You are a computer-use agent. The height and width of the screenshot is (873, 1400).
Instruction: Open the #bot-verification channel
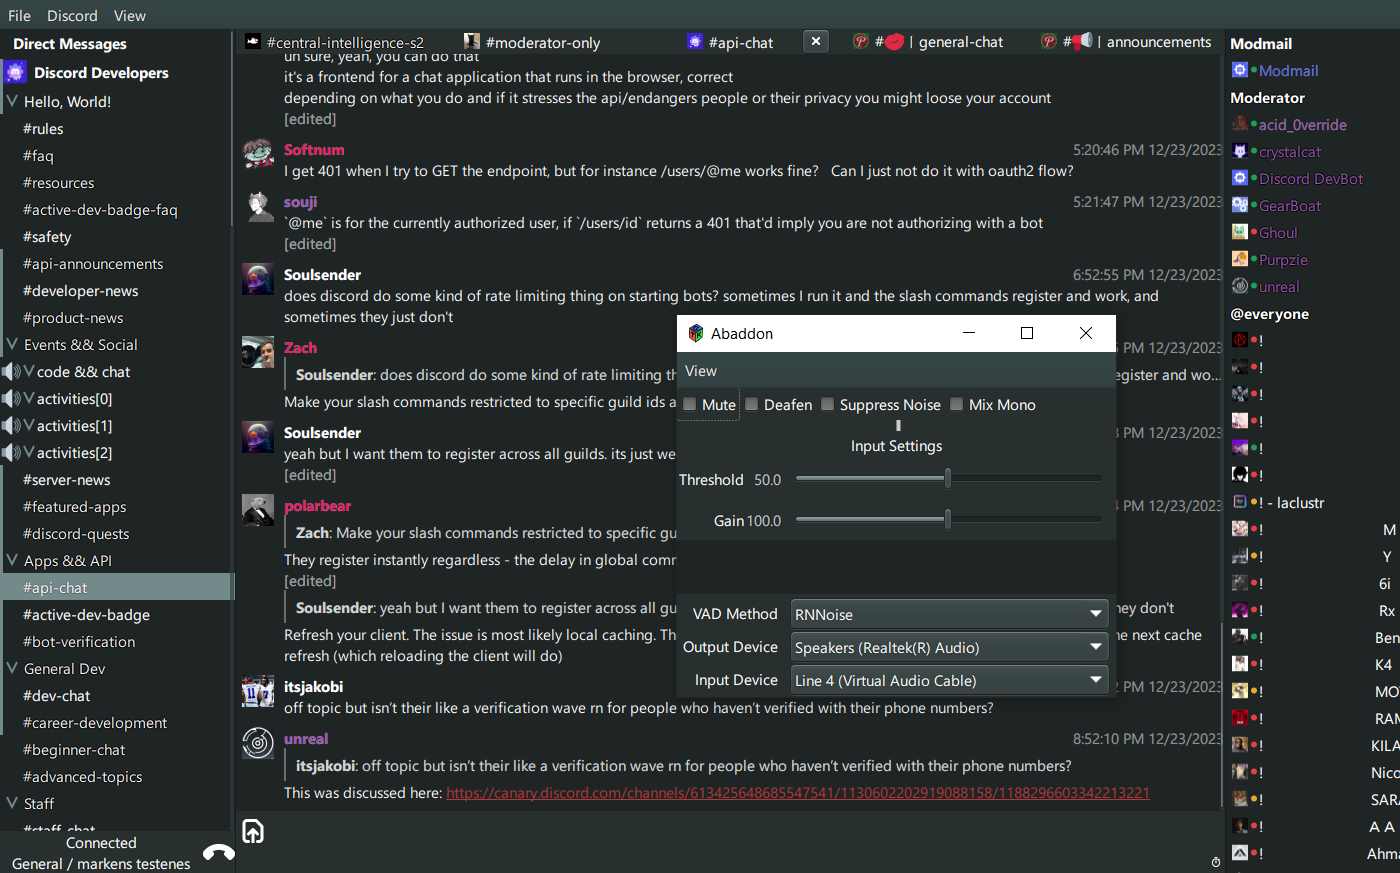79,642
